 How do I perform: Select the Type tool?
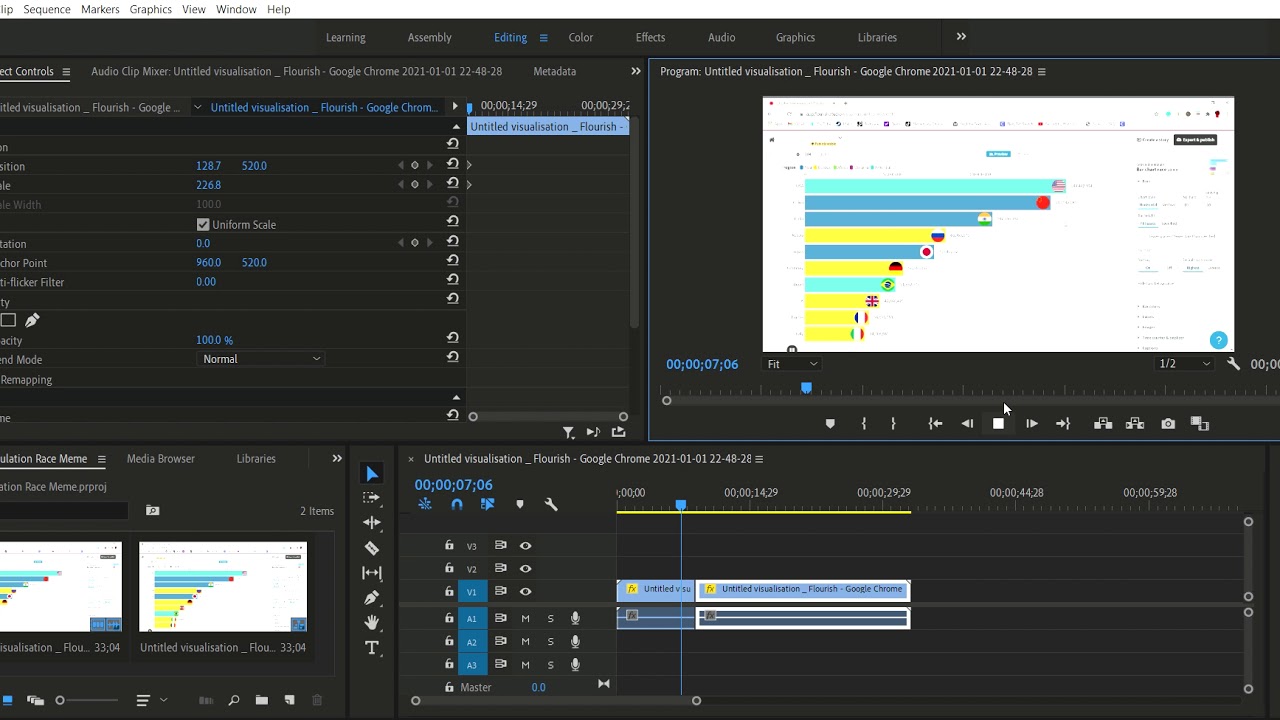pos(372,648)
